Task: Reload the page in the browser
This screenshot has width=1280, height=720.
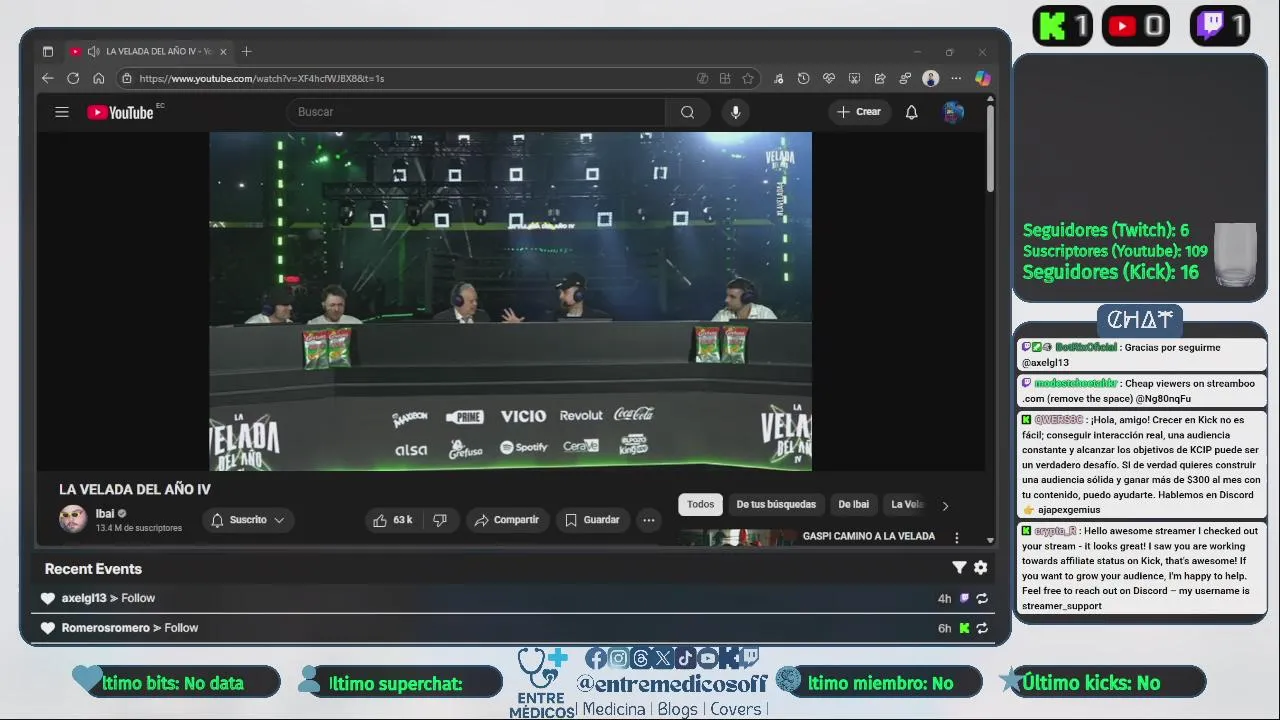Action: point(73,78)
